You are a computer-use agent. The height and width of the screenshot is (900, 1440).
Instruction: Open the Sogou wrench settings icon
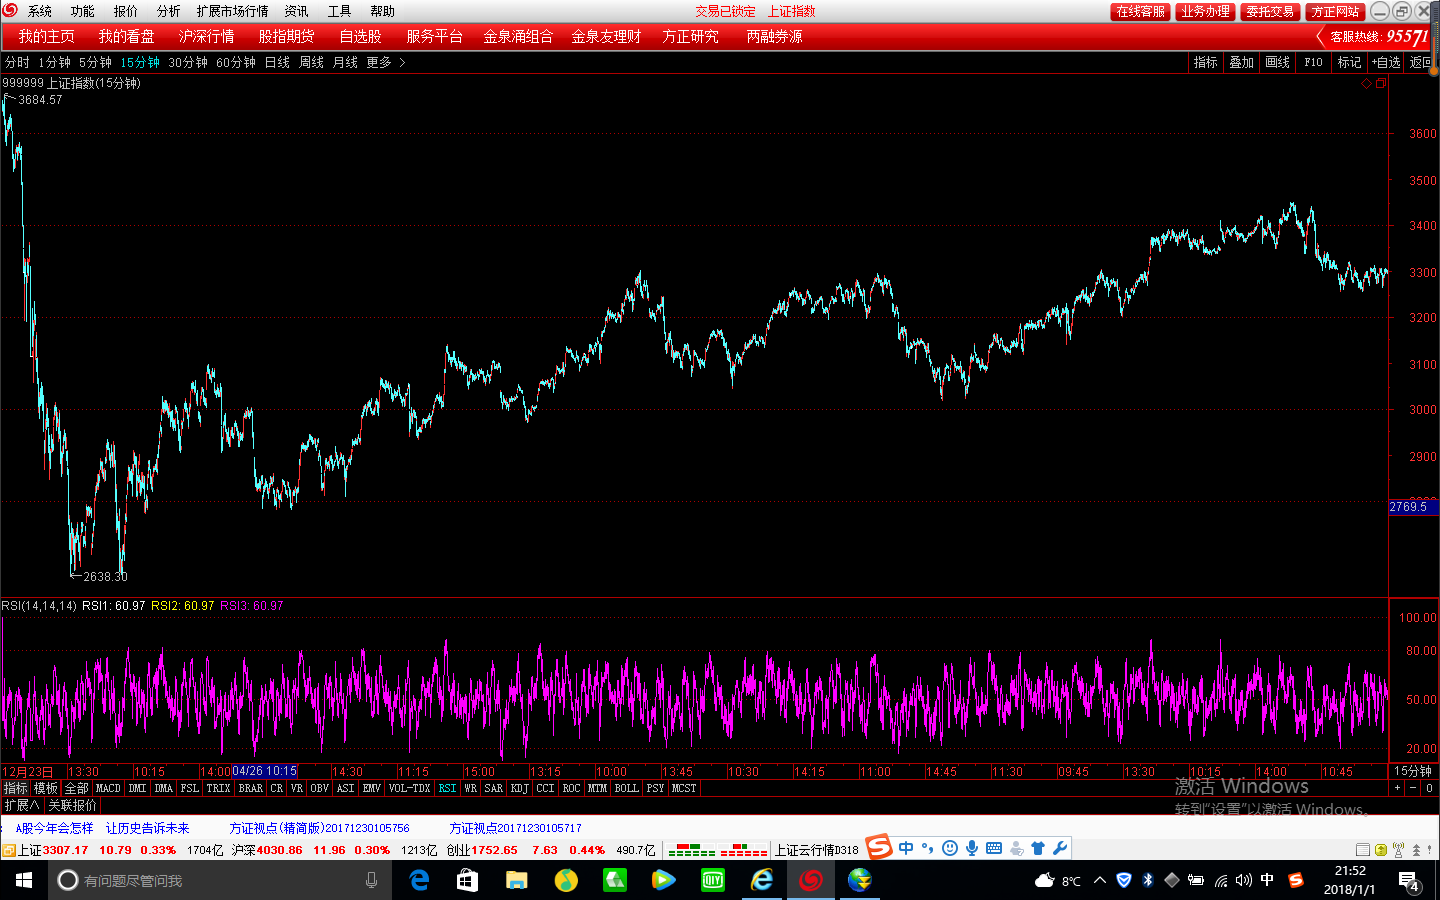[1060, 848]
